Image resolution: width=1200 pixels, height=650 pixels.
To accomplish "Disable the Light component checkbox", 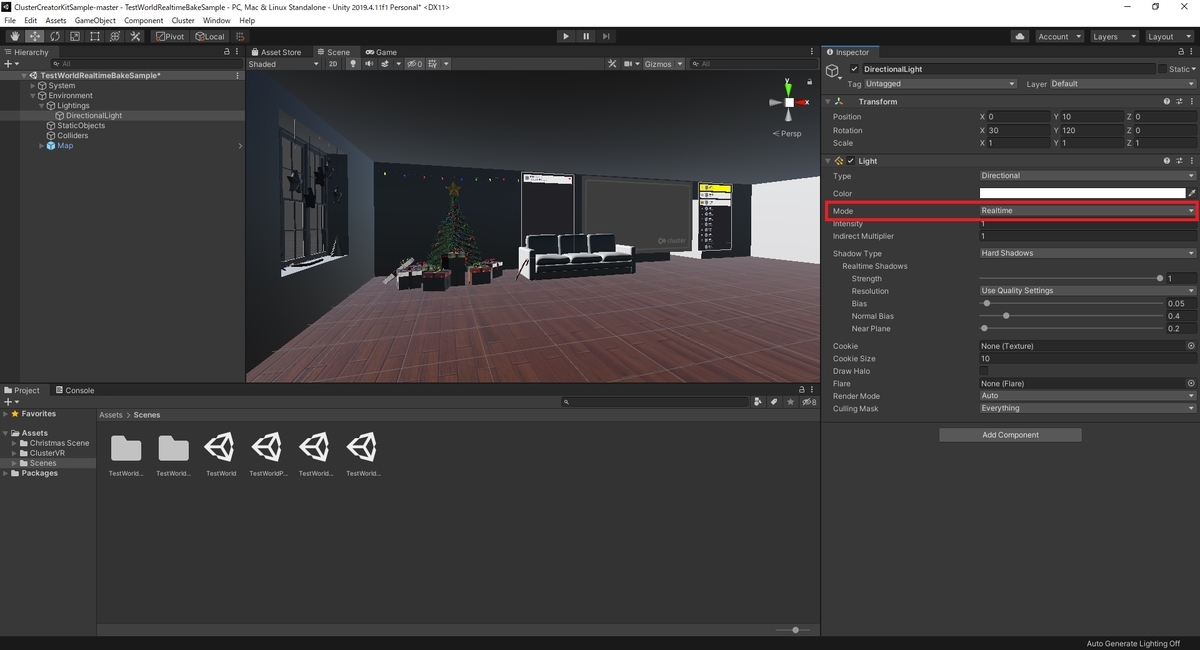I will click(x=851, y=161).
